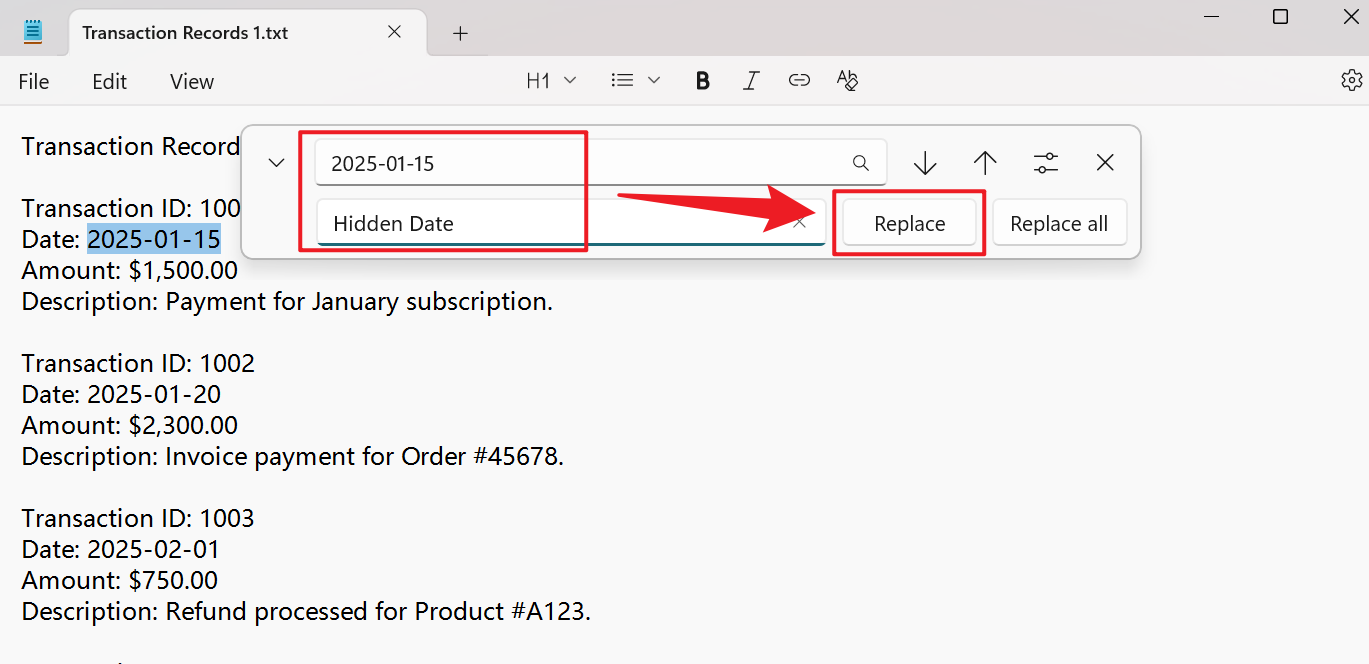Toggle italic formatting

click(751, 81)
